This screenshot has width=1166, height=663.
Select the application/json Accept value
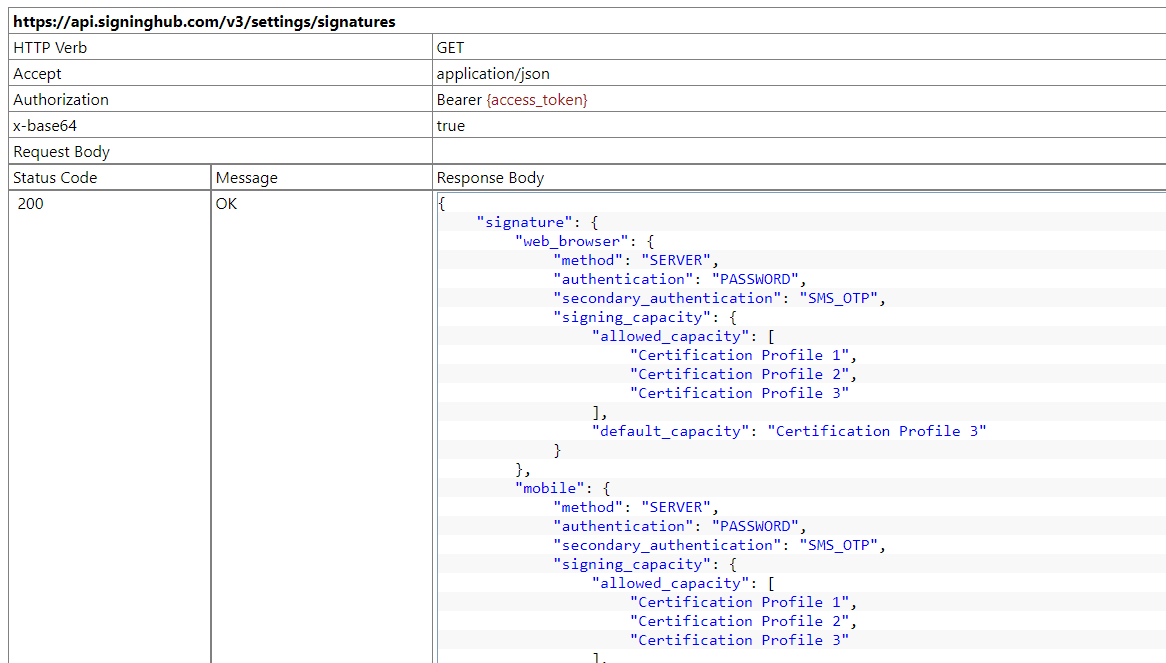[x=493, y=74]
